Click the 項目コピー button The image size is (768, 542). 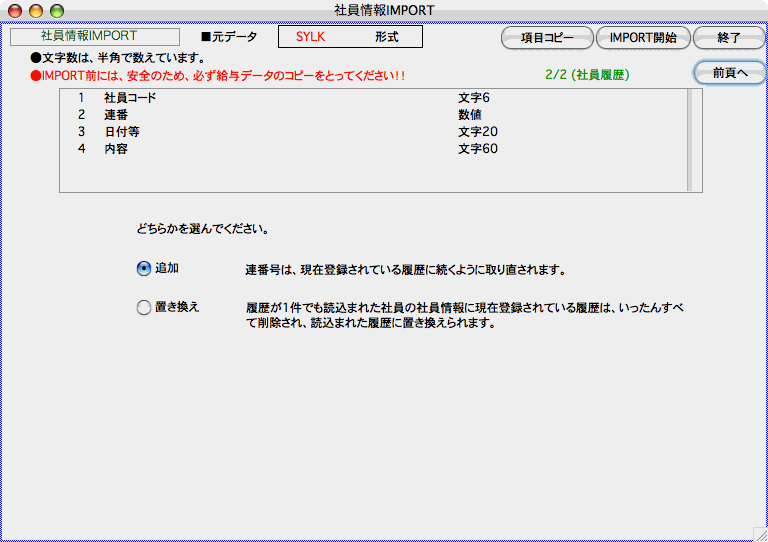click(547, 38)
